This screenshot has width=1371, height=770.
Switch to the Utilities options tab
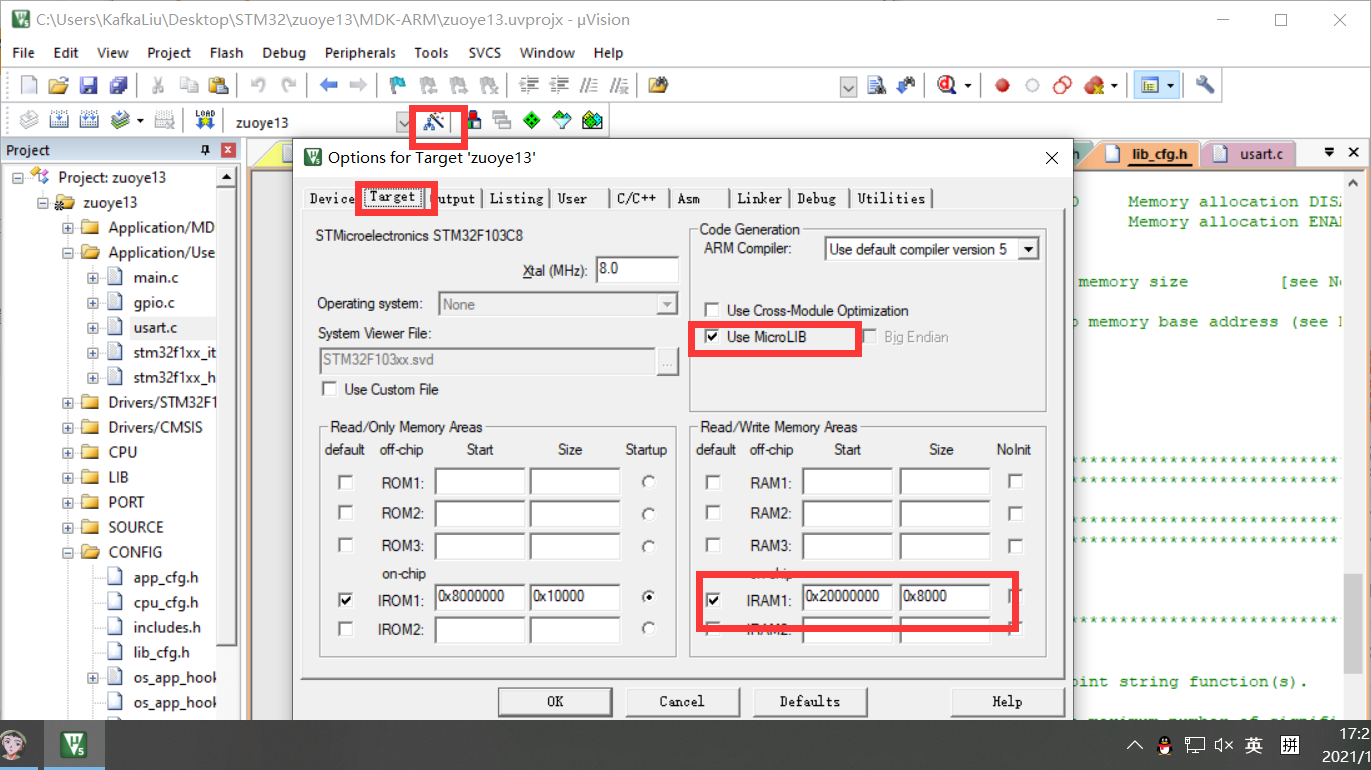pos(891,198)
